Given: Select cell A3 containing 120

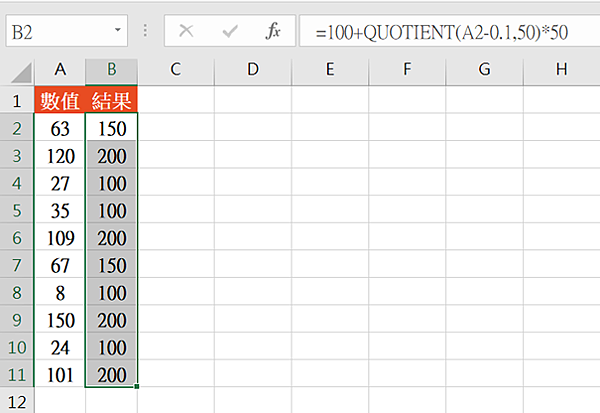Looking at the screenshot, I should coord(60,155).
